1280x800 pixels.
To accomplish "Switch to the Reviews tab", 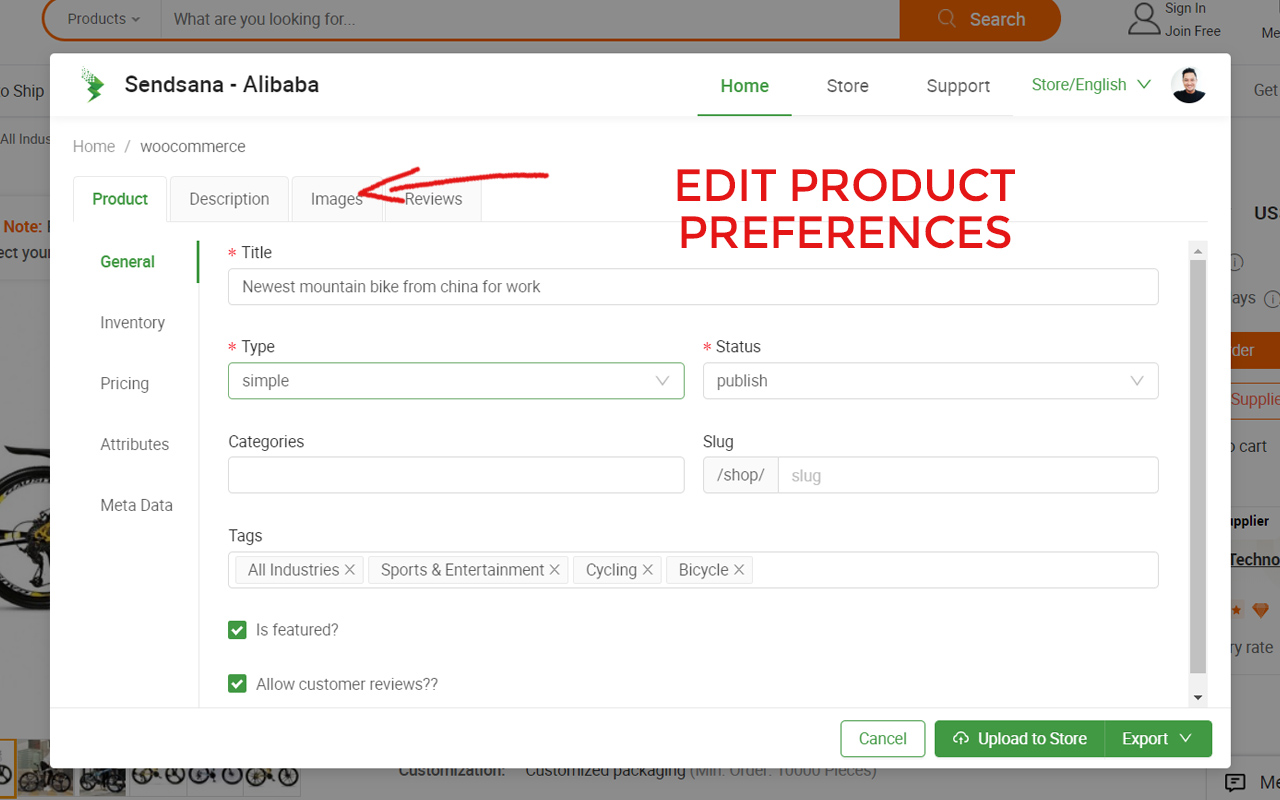I will (433, 199).
